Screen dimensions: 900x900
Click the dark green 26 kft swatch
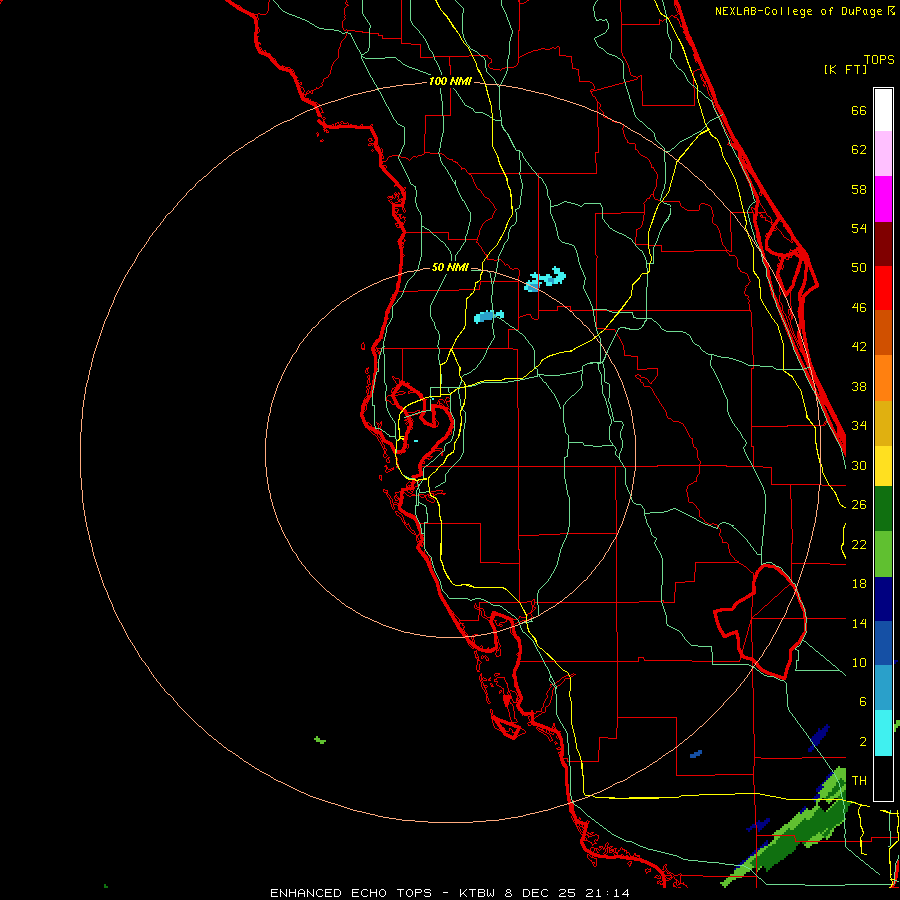(x=883, y=509)
